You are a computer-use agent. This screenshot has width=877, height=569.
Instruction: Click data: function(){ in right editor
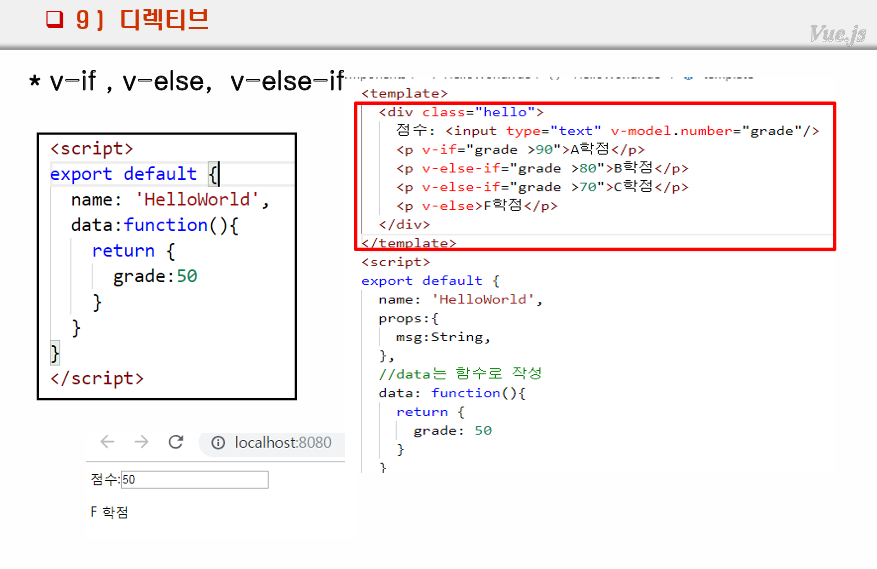(x=452, y=393)
